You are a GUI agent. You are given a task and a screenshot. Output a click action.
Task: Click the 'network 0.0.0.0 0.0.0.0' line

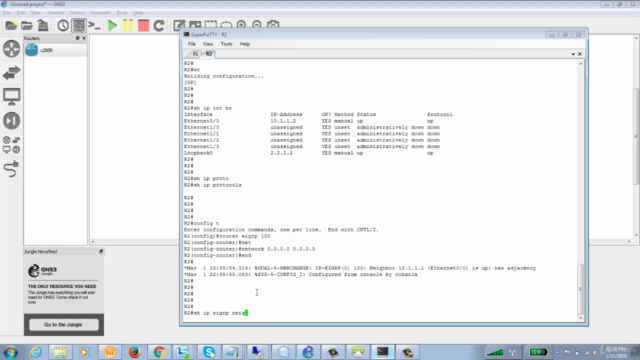249,249
